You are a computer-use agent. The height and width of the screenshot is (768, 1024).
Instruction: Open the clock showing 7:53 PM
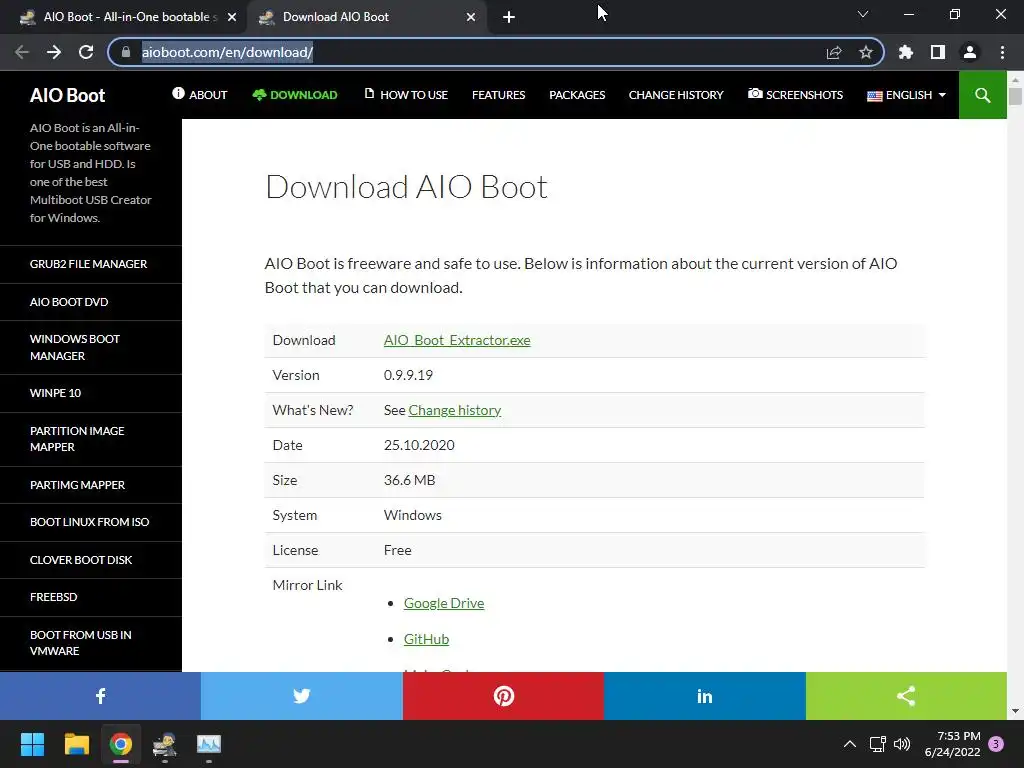(x=952, y=744)
